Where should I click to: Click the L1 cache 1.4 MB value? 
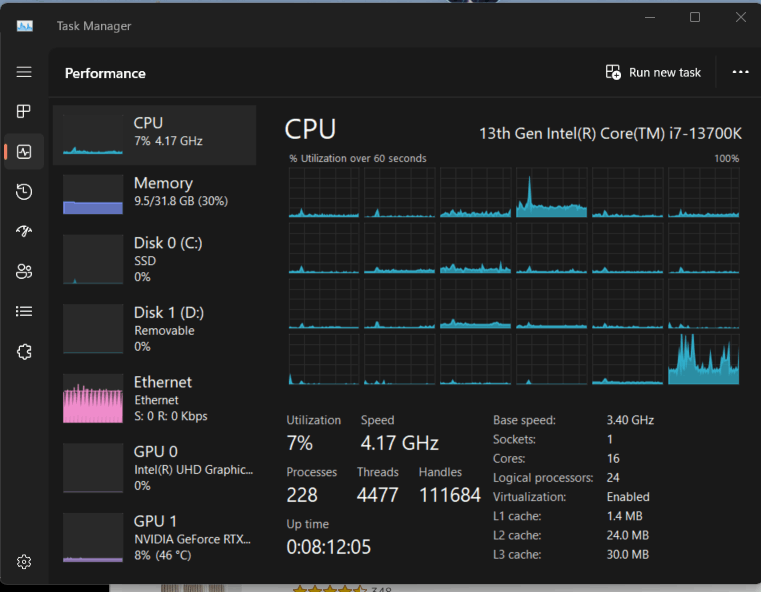(x=625, y=516)
